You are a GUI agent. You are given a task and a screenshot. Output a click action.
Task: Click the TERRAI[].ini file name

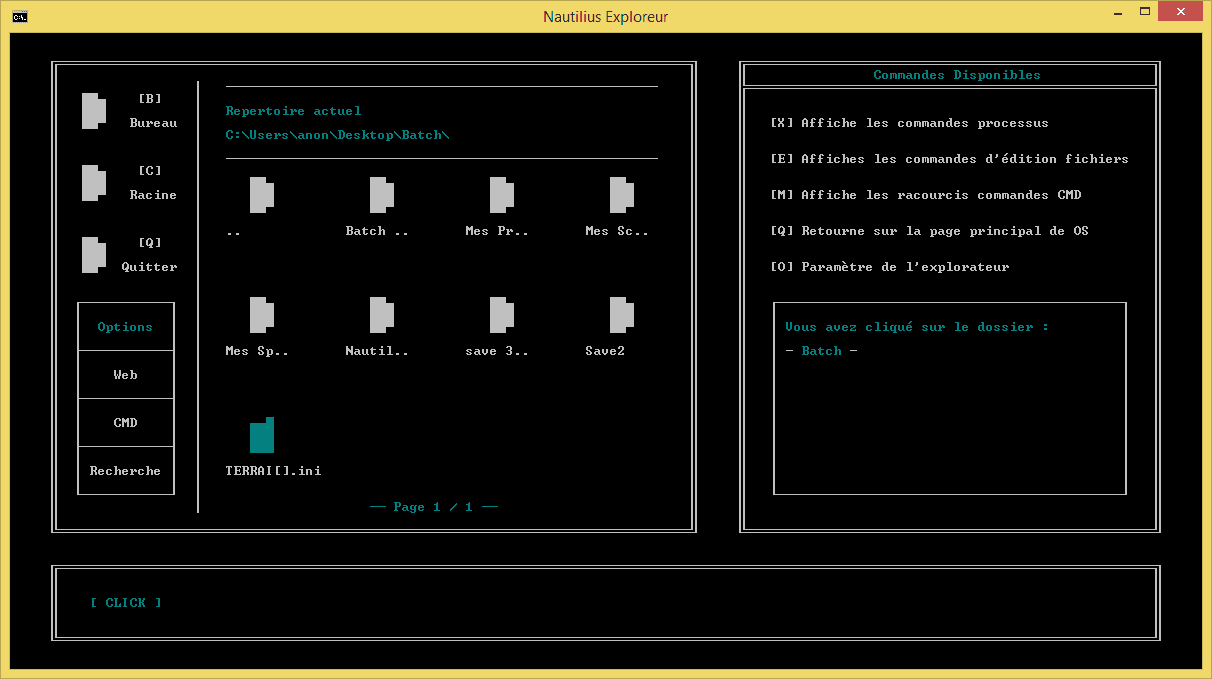pyautogui.click(x=274, y=471)
